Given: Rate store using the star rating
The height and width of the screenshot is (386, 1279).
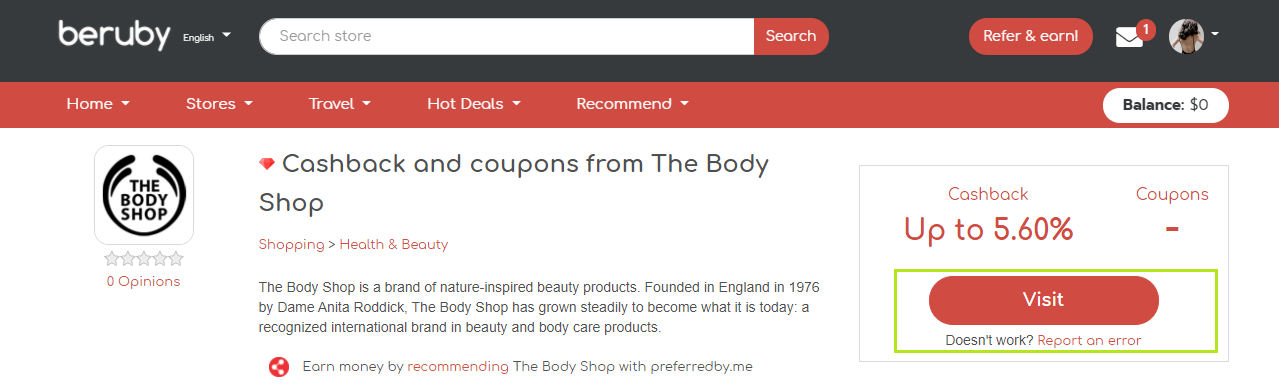Looking at the screenshot, I should pyautogui.click(x=144, y=259).
